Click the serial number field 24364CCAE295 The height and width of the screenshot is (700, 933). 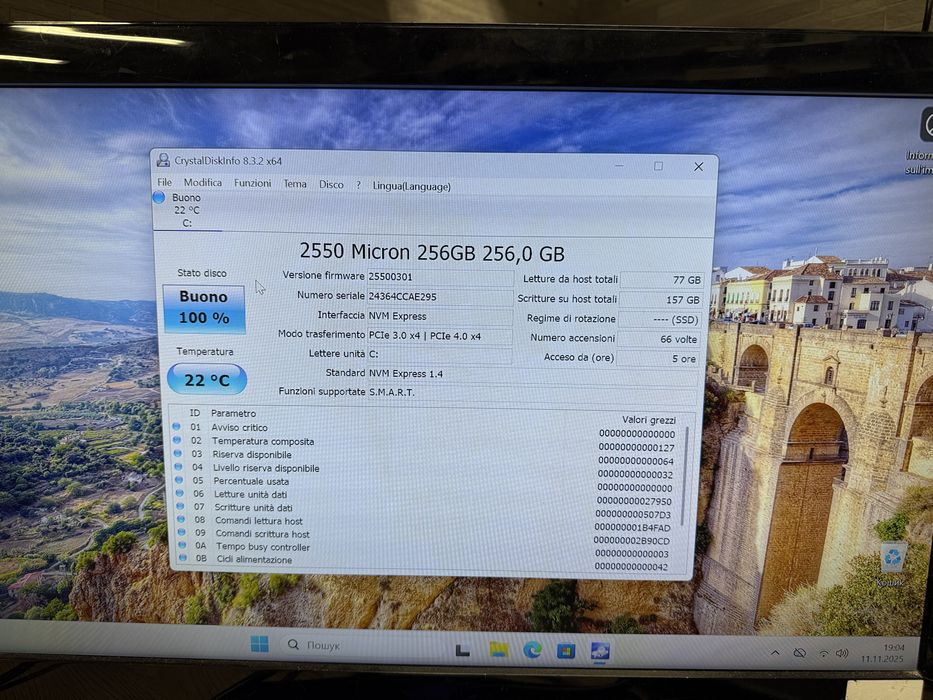[x=440, y=296]
